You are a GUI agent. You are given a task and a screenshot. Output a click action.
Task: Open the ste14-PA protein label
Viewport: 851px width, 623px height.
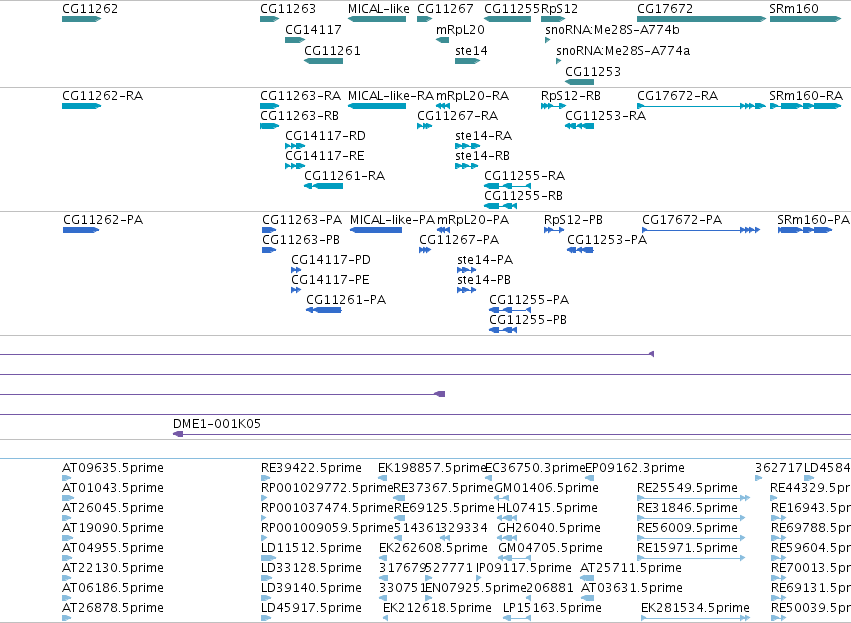point(485,260)
